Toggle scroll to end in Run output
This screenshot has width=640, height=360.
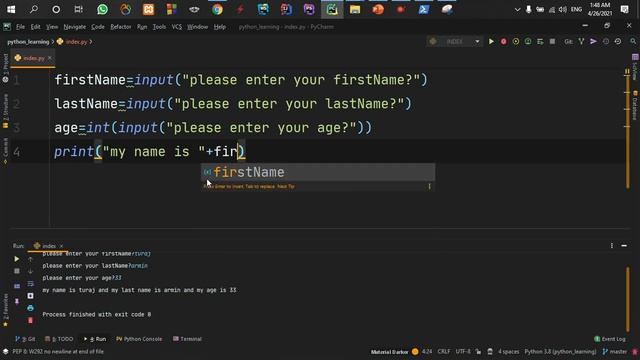[x=31, y=296]
